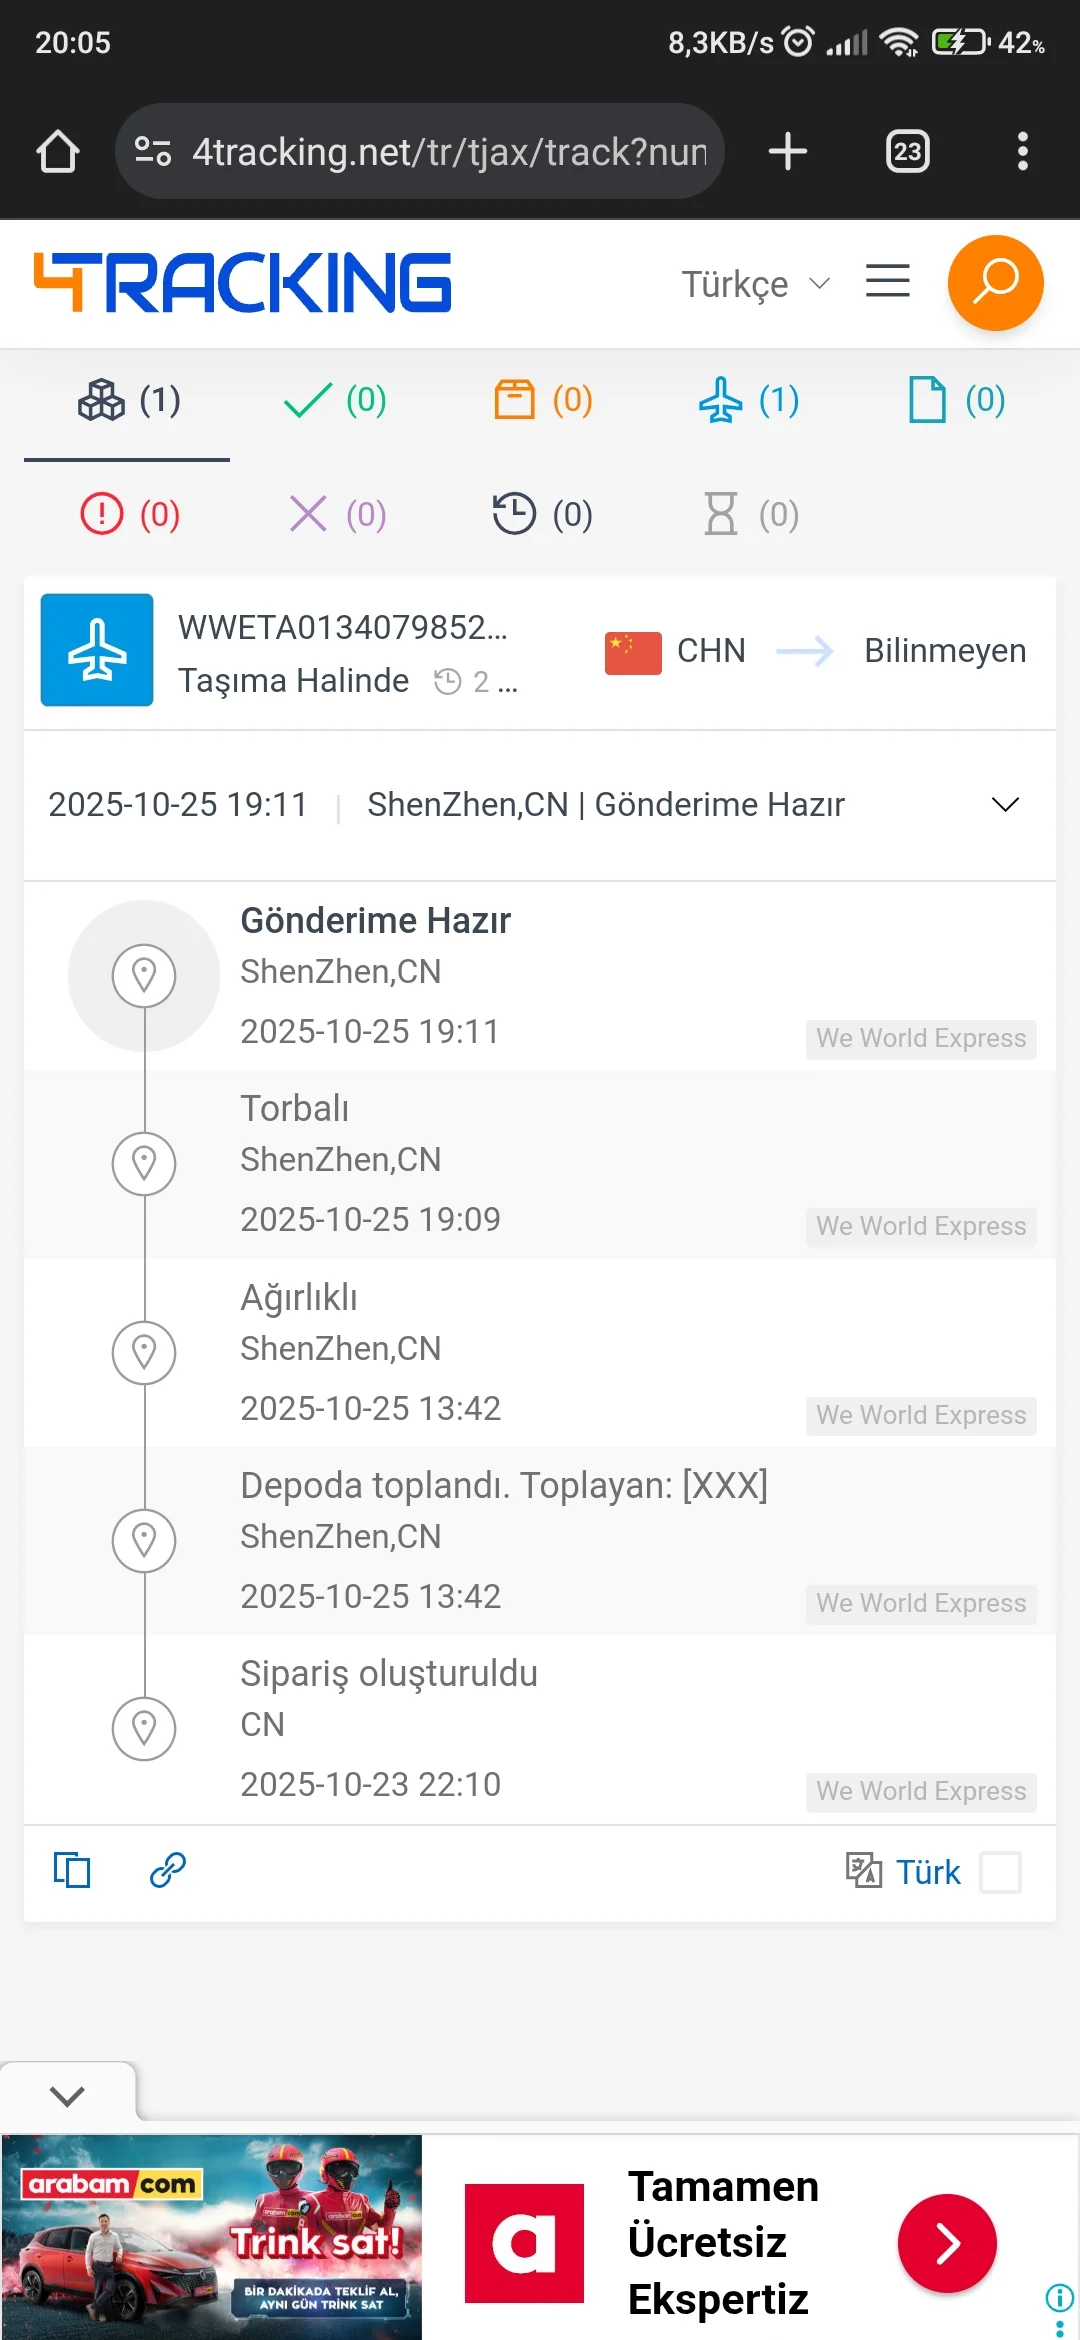Collapse the bottom ad panel arrow

(67, 2096)
